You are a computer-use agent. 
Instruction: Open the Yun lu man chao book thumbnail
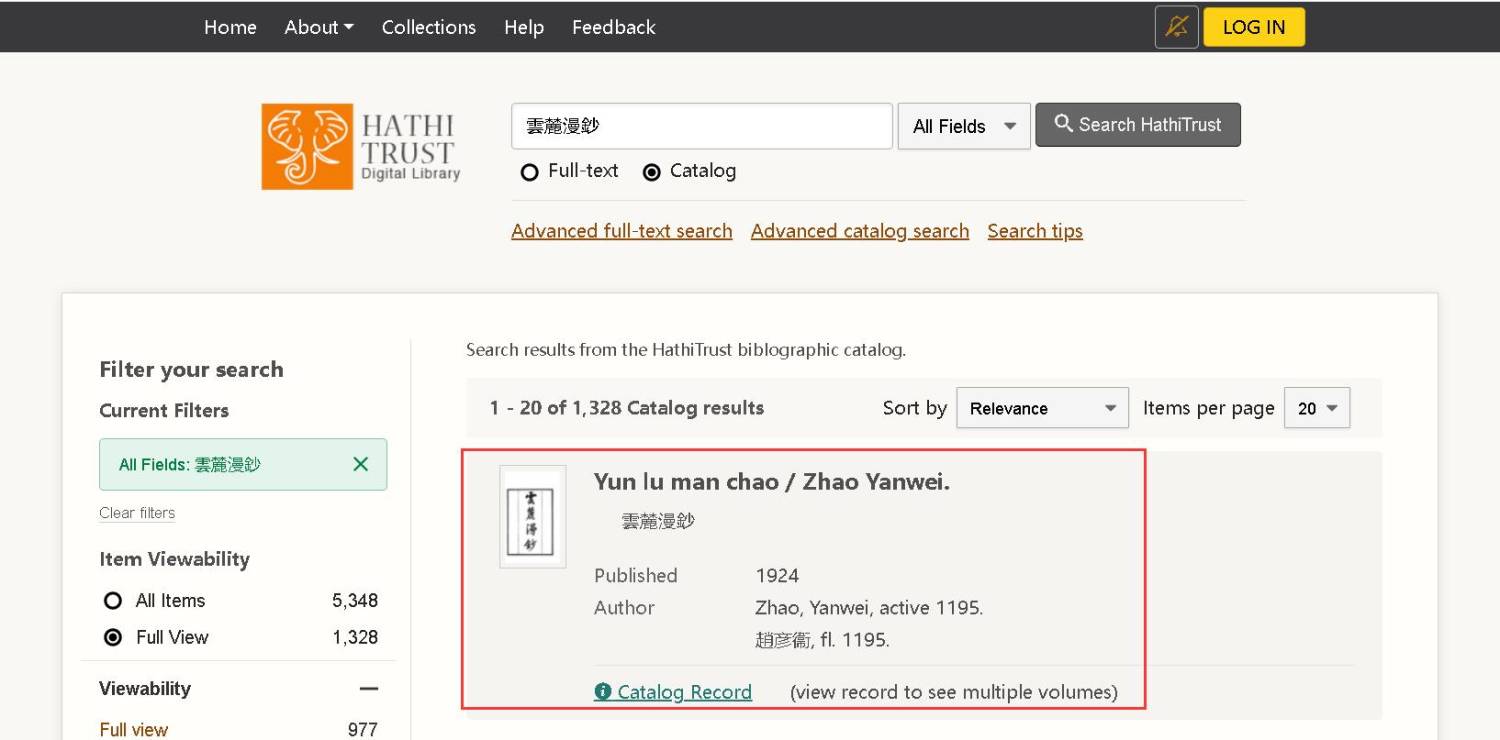point(532,516)
